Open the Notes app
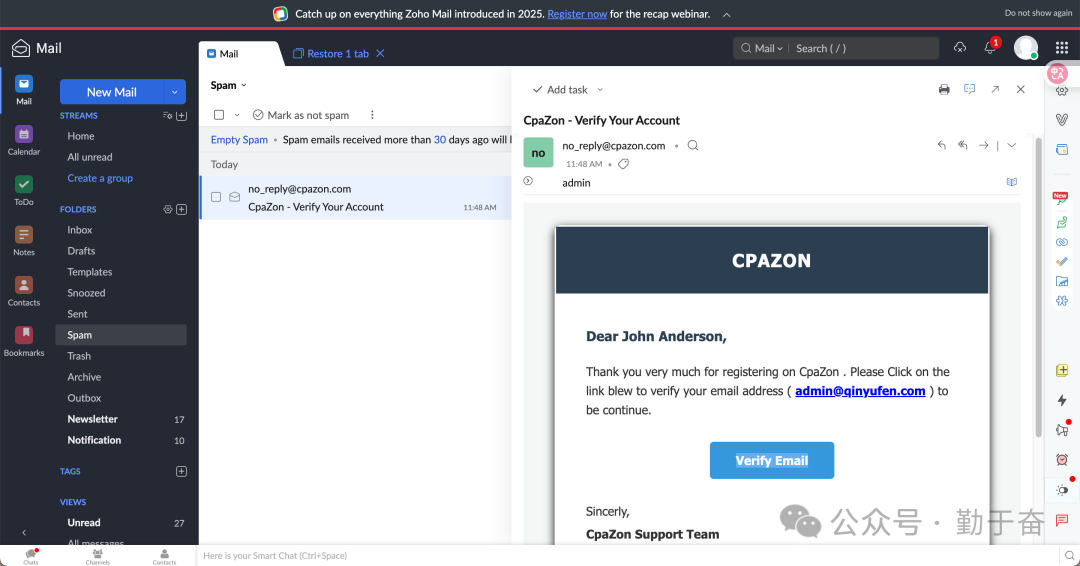The image size is (1080, 566). click(23, 241)
